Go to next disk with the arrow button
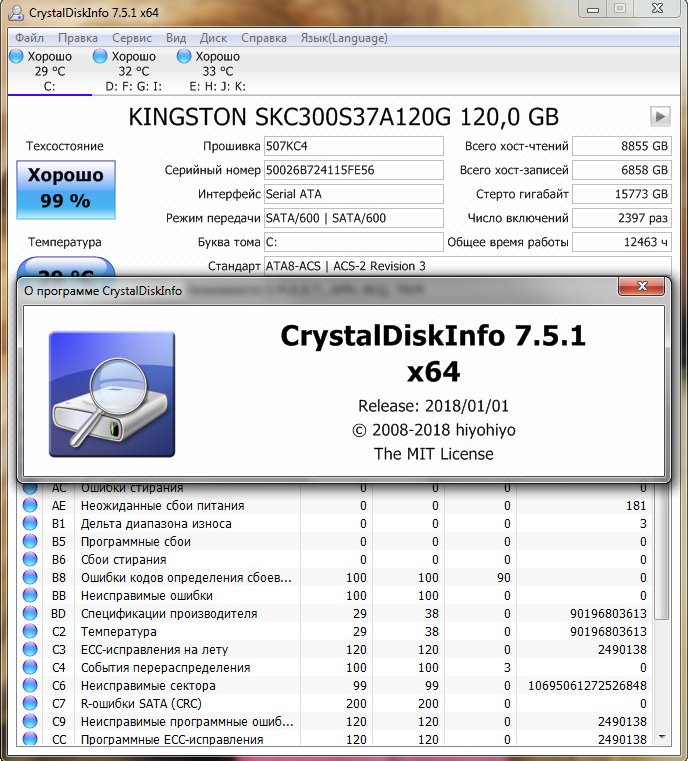 pos(660,116)
